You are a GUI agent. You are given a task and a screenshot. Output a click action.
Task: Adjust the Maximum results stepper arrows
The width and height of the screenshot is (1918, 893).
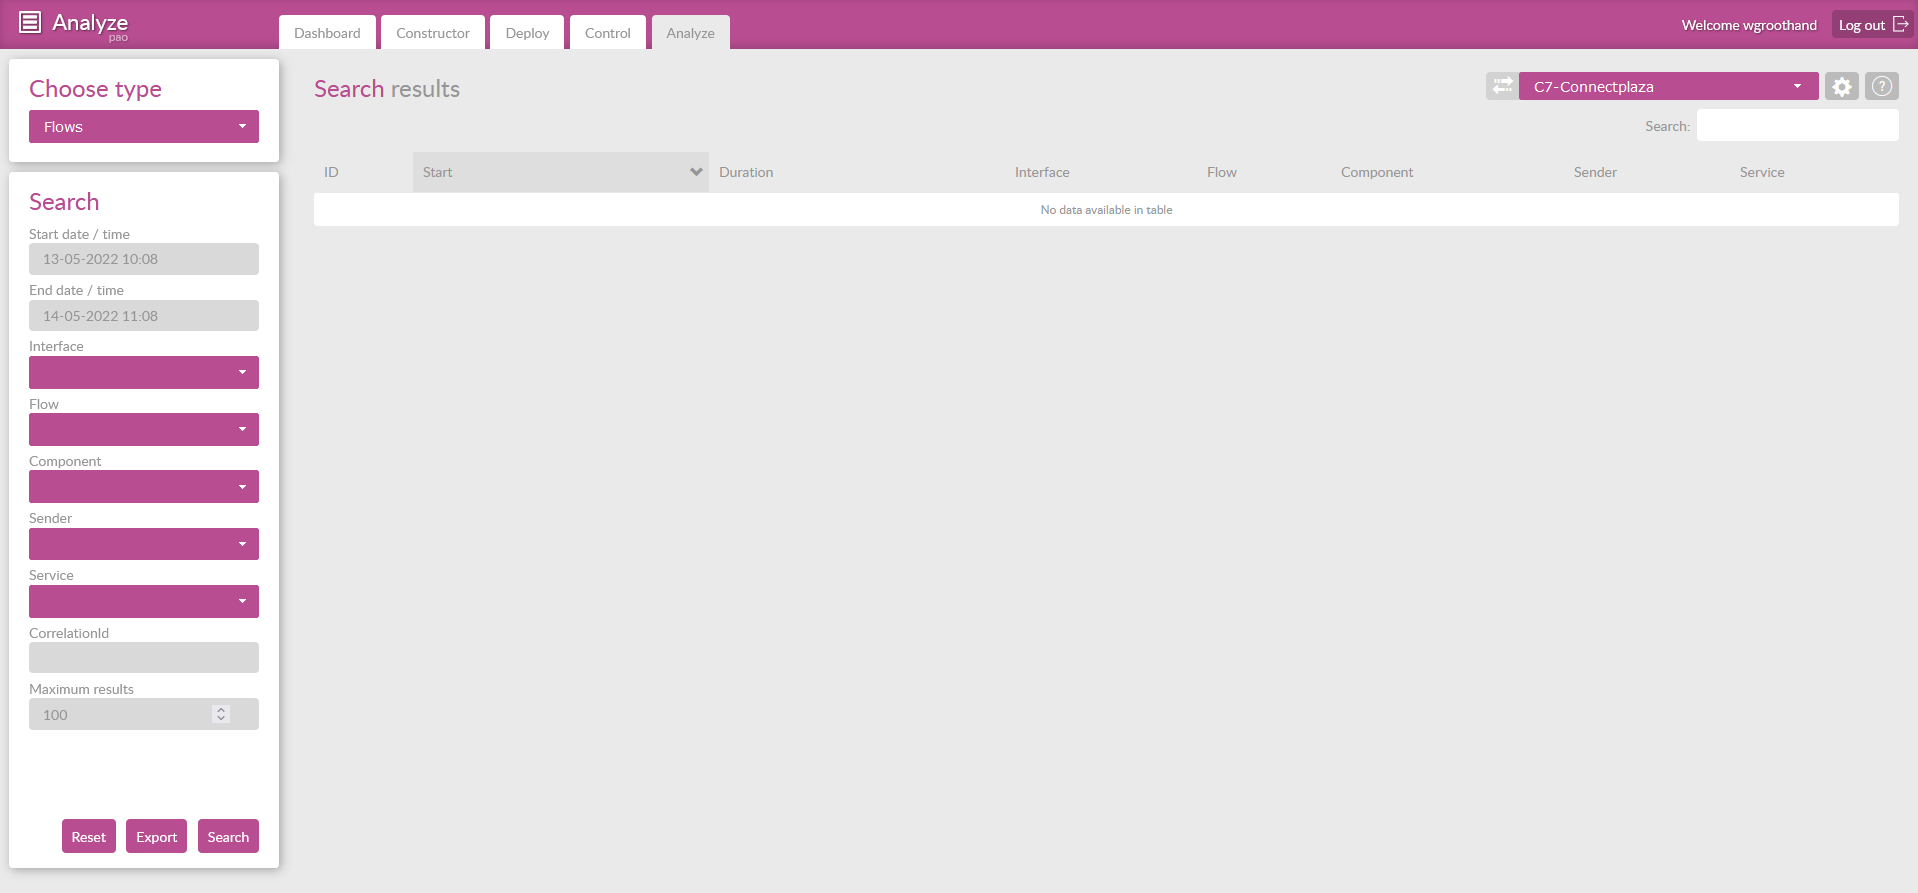coord(221,714)
